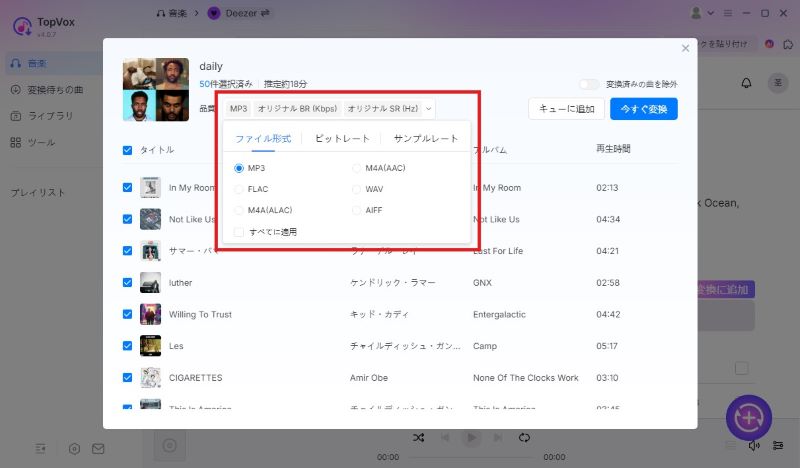Uncheck the luther track checkbox
The image size is (800, 468).
click(x=128, y=282)
